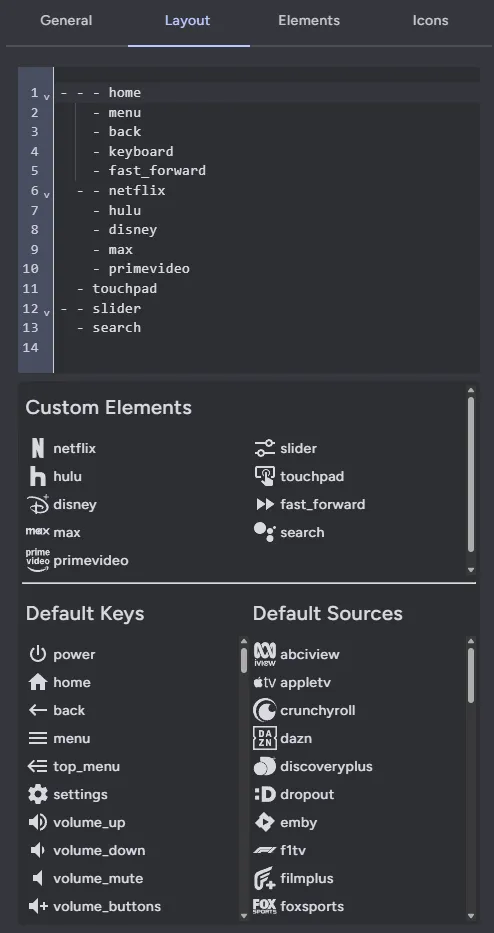Choose the fast_forward double-arrow icon
The image size is (494, 933).
(265, 504)
